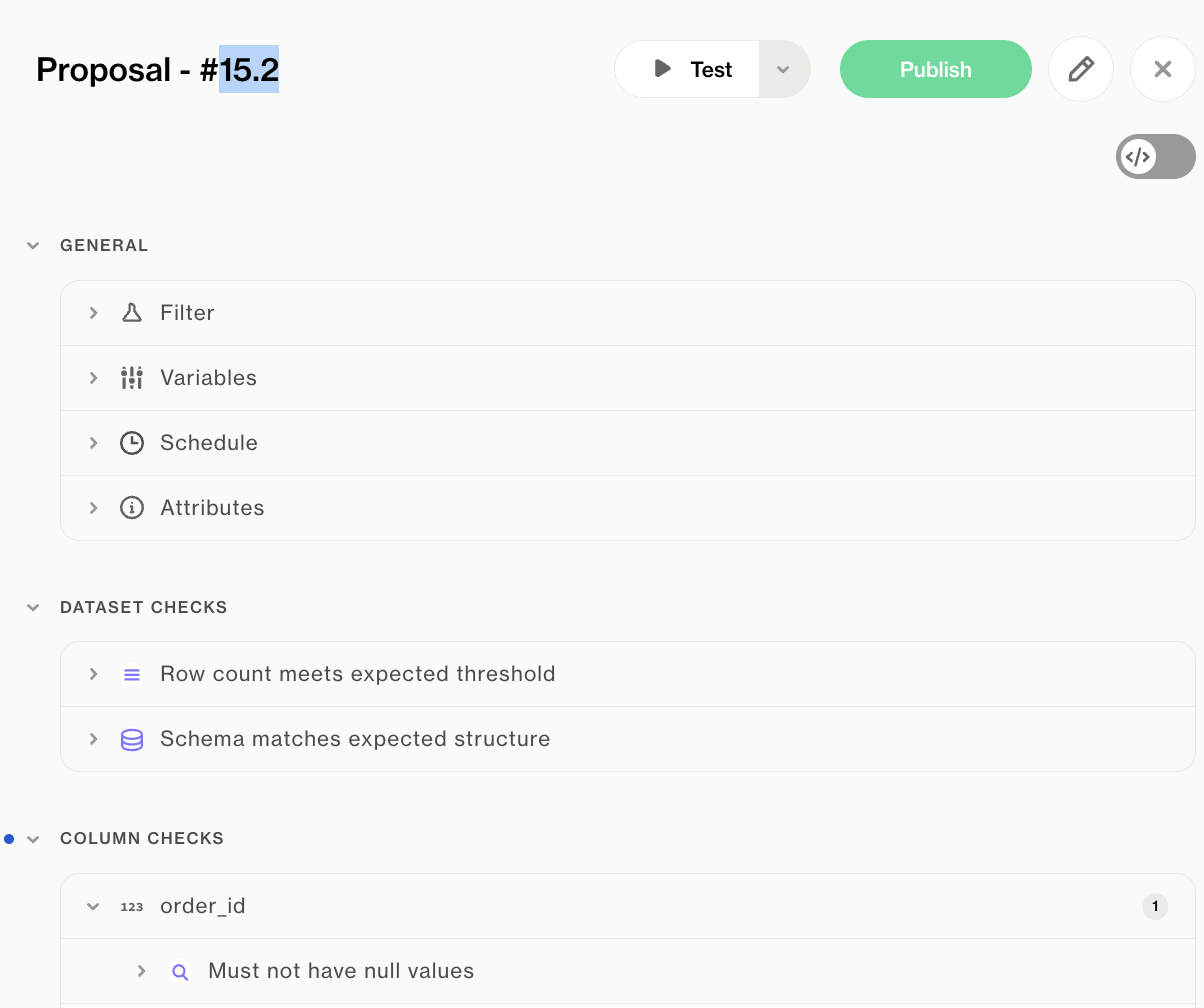Expand the Filter row chevron
Image resolution: width=1204 pixels, height=1008 pixels.
point(93,313)
